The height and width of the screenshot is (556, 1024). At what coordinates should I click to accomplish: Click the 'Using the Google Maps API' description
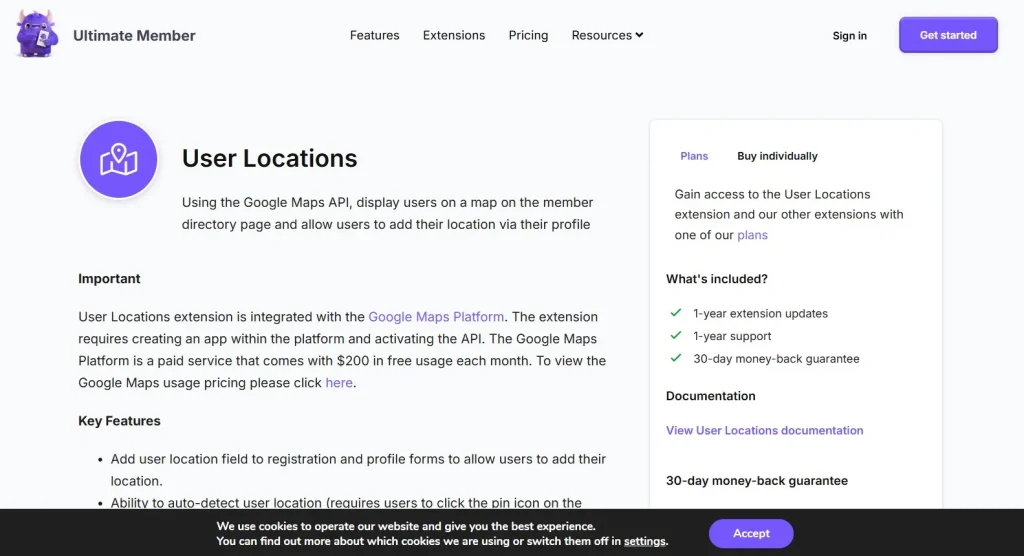pyautogui.click(x=387, y=213)
